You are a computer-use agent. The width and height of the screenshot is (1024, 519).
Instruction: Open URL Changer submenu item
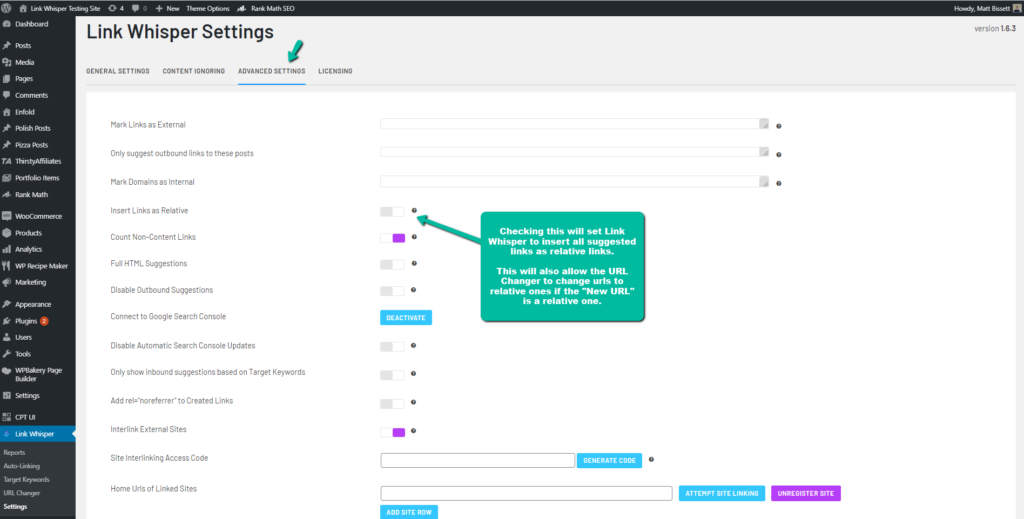(22, 494)
